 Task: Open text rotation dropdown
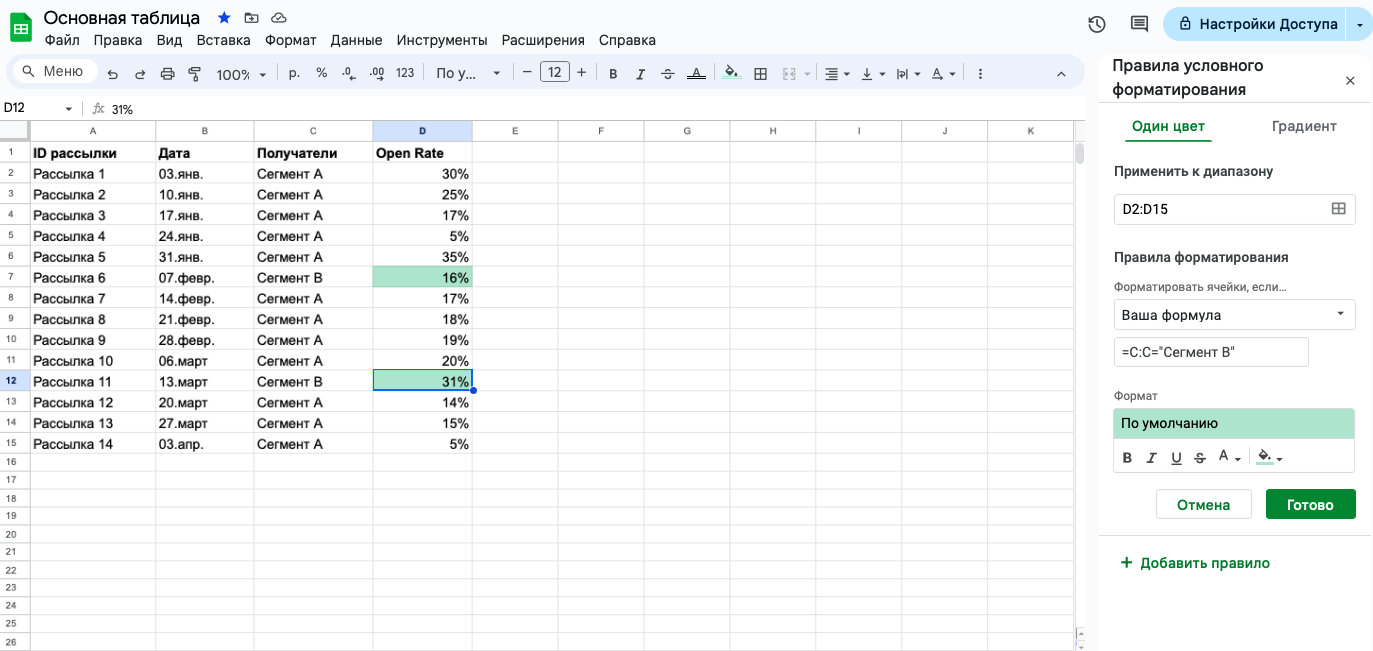tap(943, 74)
